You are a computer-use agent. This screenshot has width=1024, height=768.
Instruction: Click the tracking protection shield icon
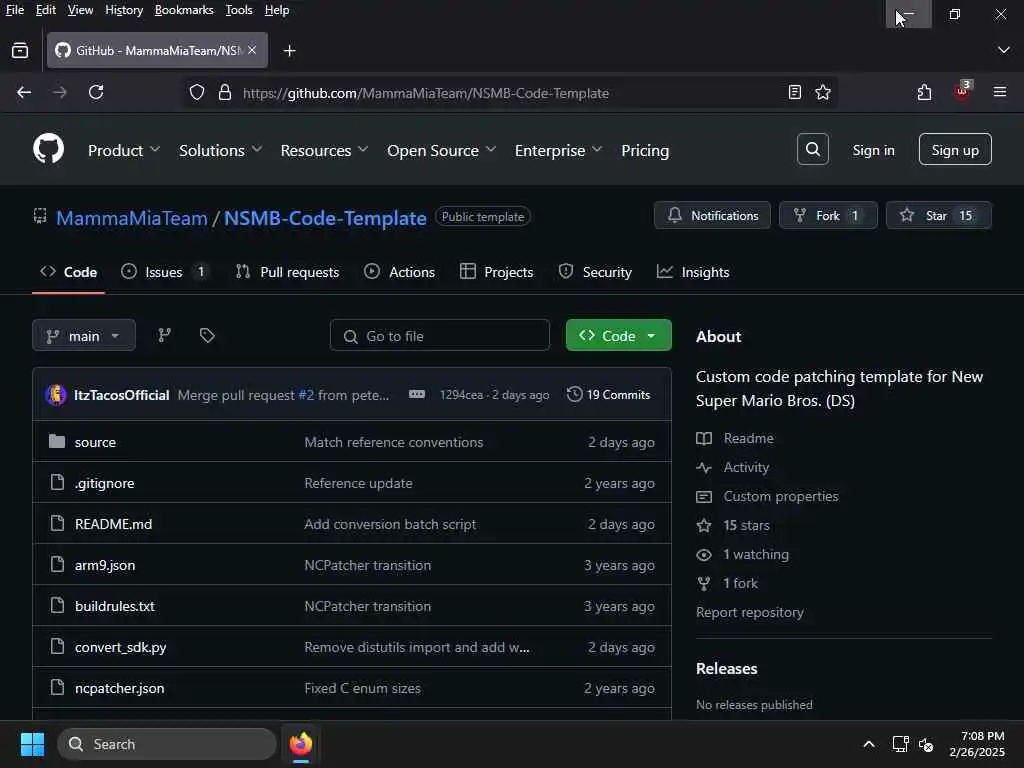tap(197, 93)
